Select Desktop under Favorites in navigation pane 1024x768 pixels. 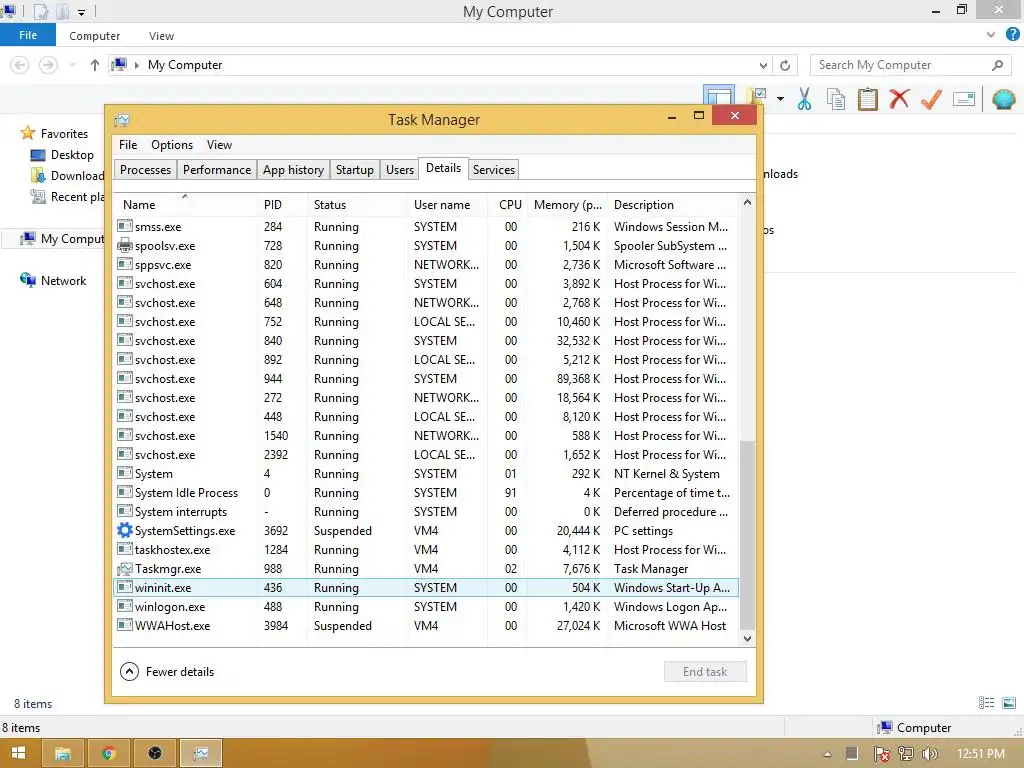(63, 155)
